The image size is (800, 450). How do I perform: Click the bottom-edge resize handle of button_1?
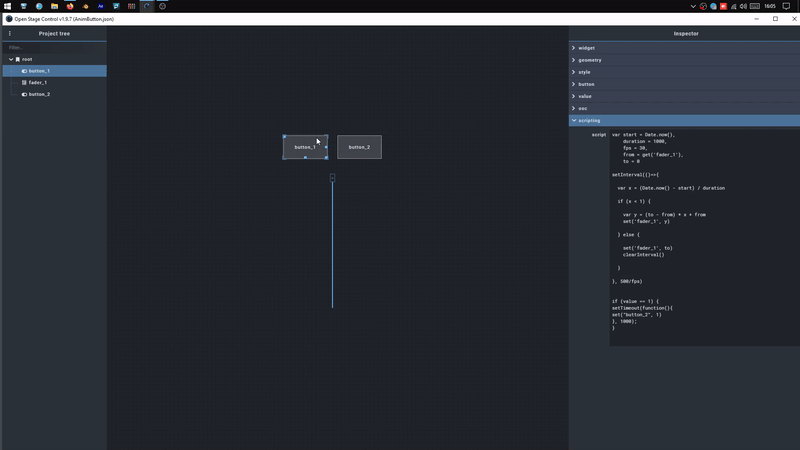tap(305, 158)
